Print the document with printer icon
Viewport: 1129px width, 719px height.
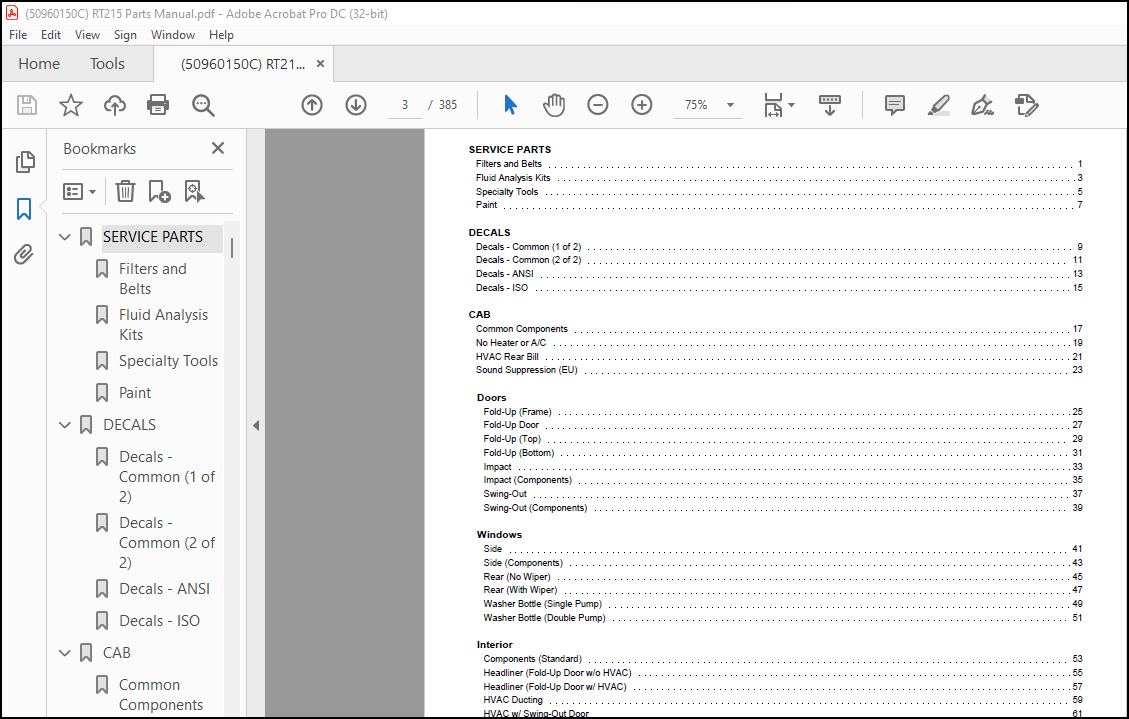coord(158,105)
